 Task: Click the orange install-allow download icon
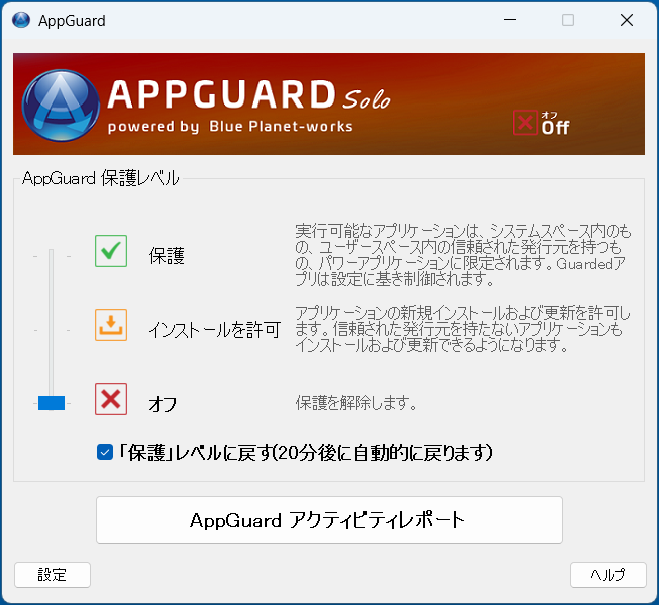111,325
